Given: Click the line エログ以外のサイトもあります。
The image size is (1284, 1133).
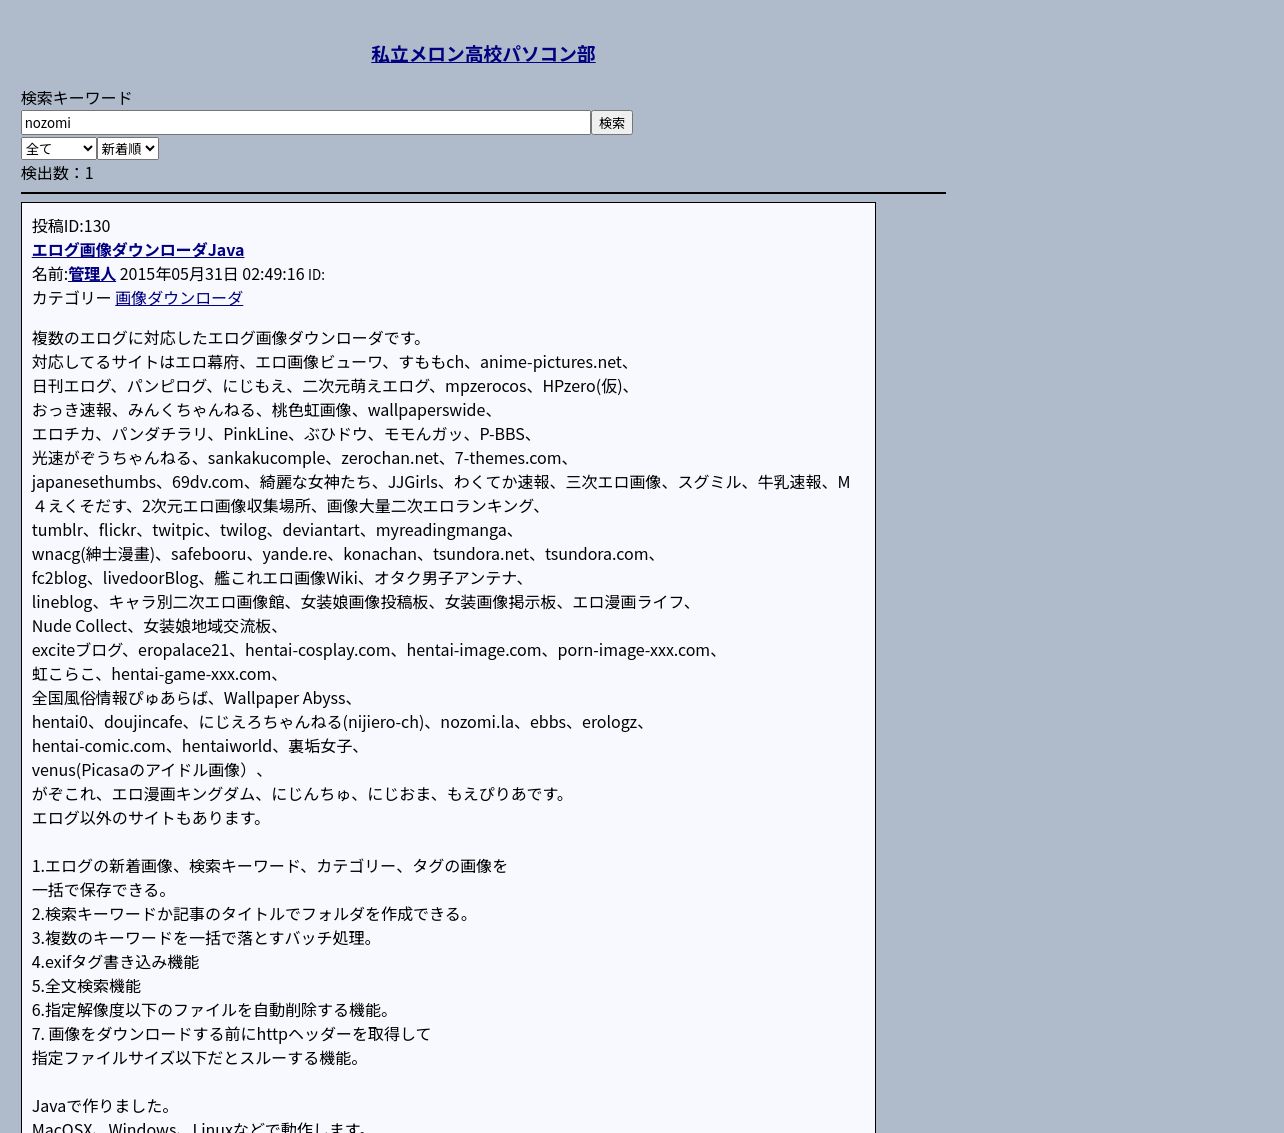Looking at the screenshot, I should pos(150,818).
